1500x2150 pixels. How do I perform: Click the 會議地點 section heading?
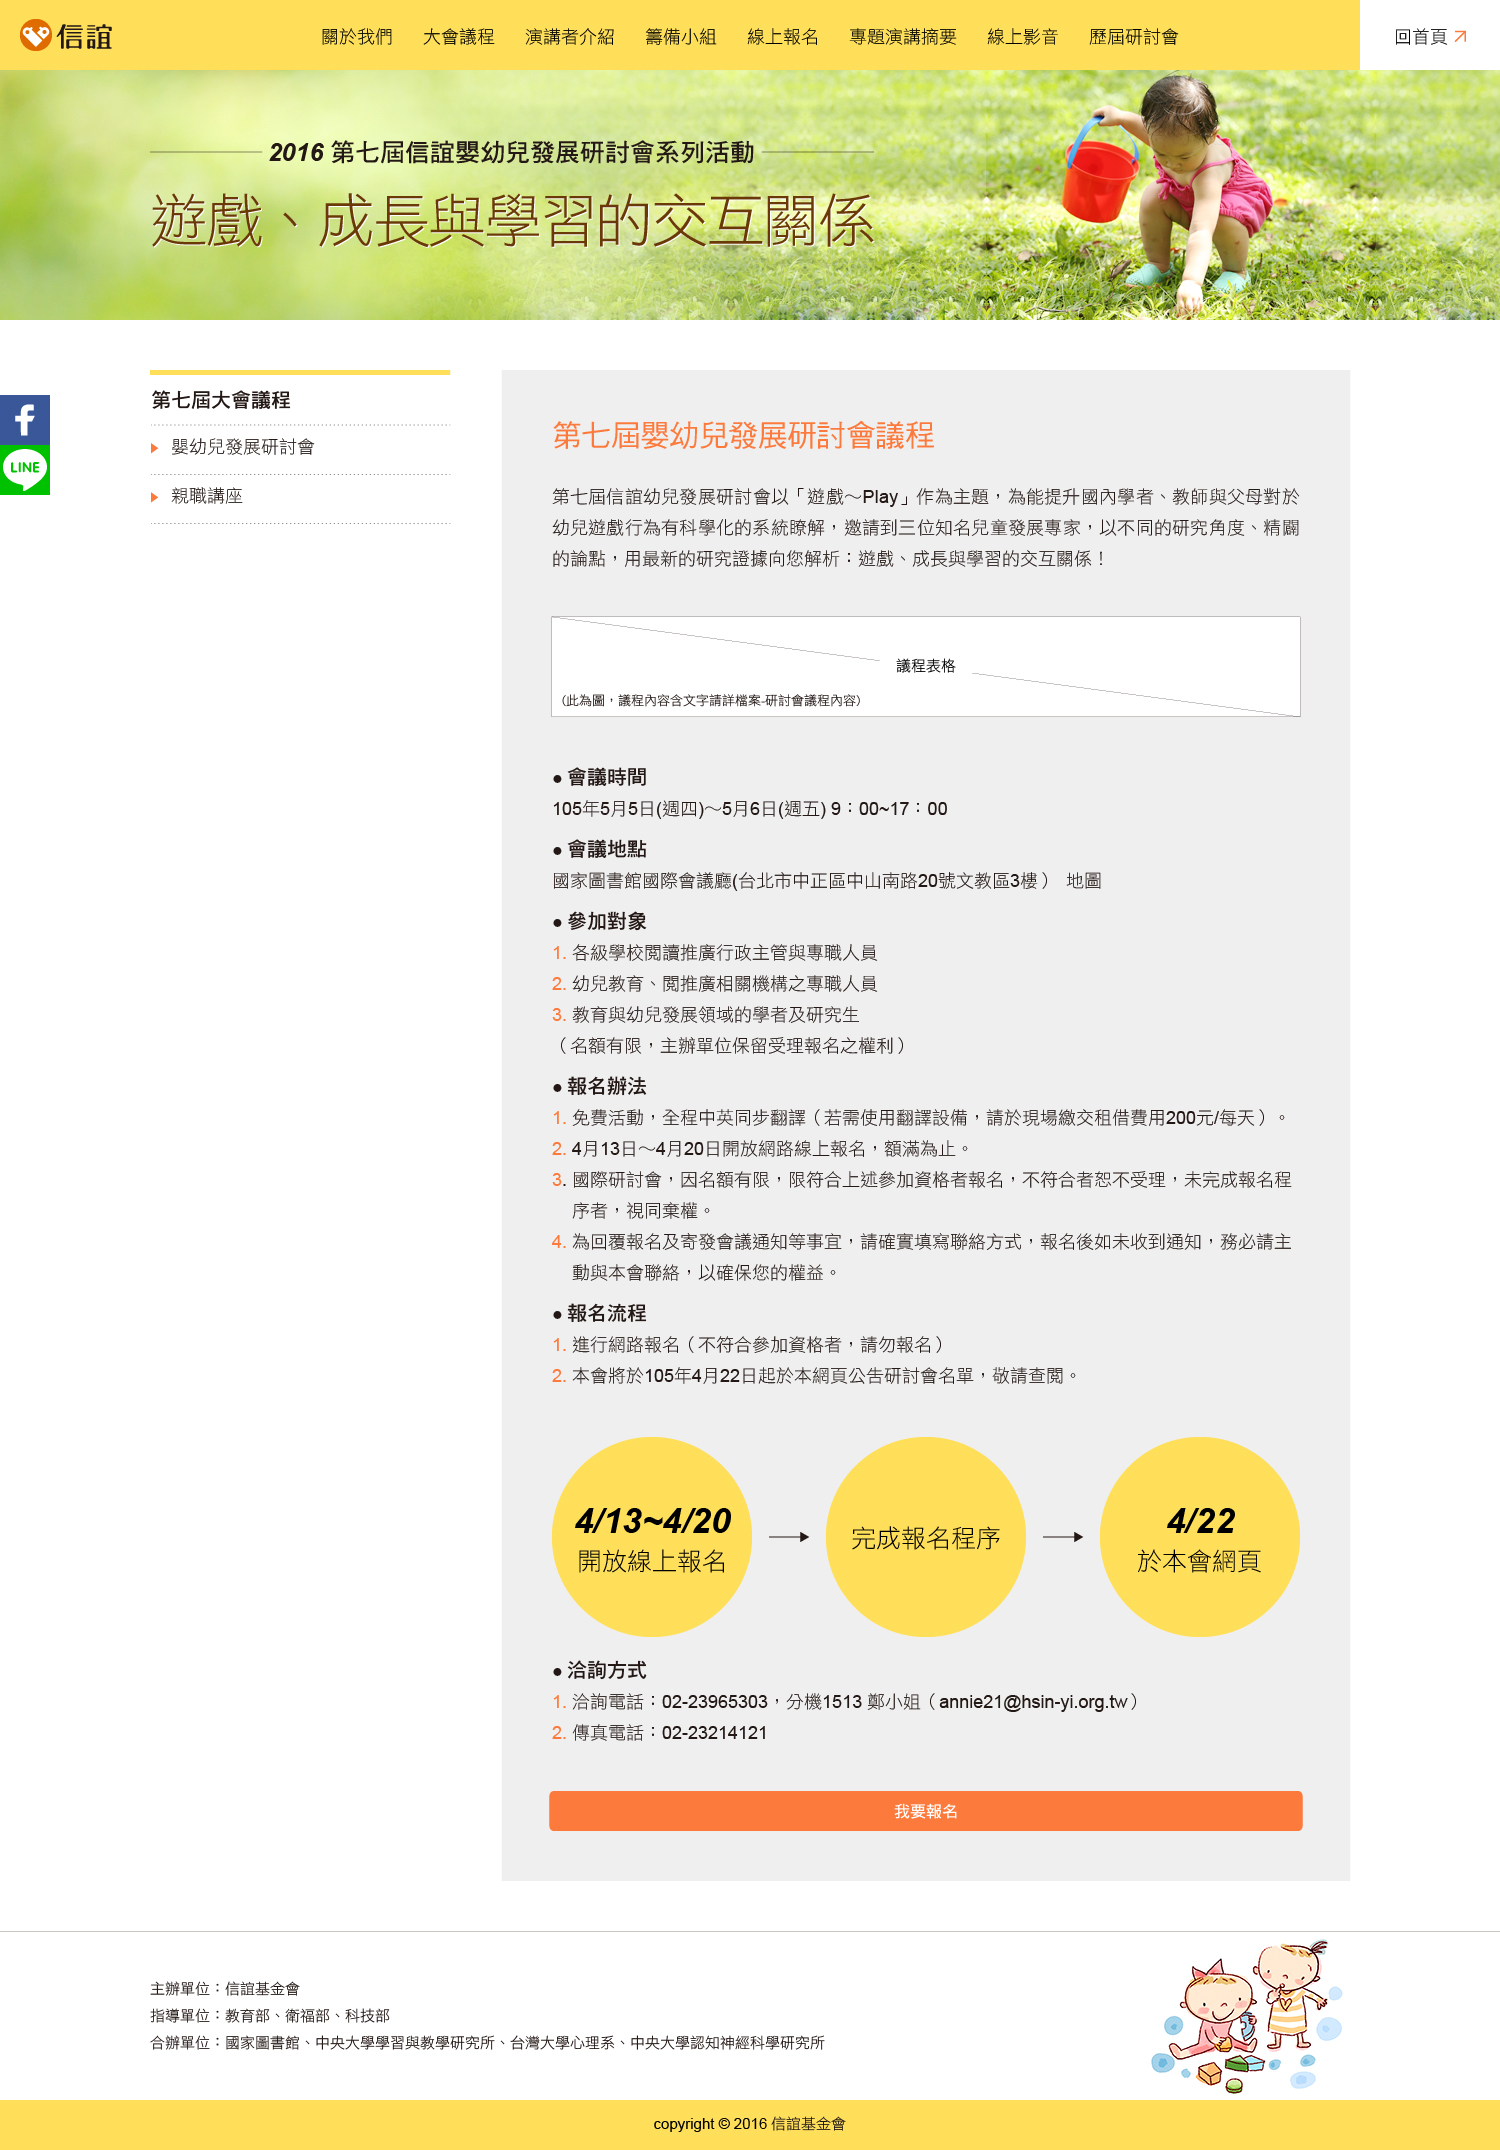coord(600,849)
